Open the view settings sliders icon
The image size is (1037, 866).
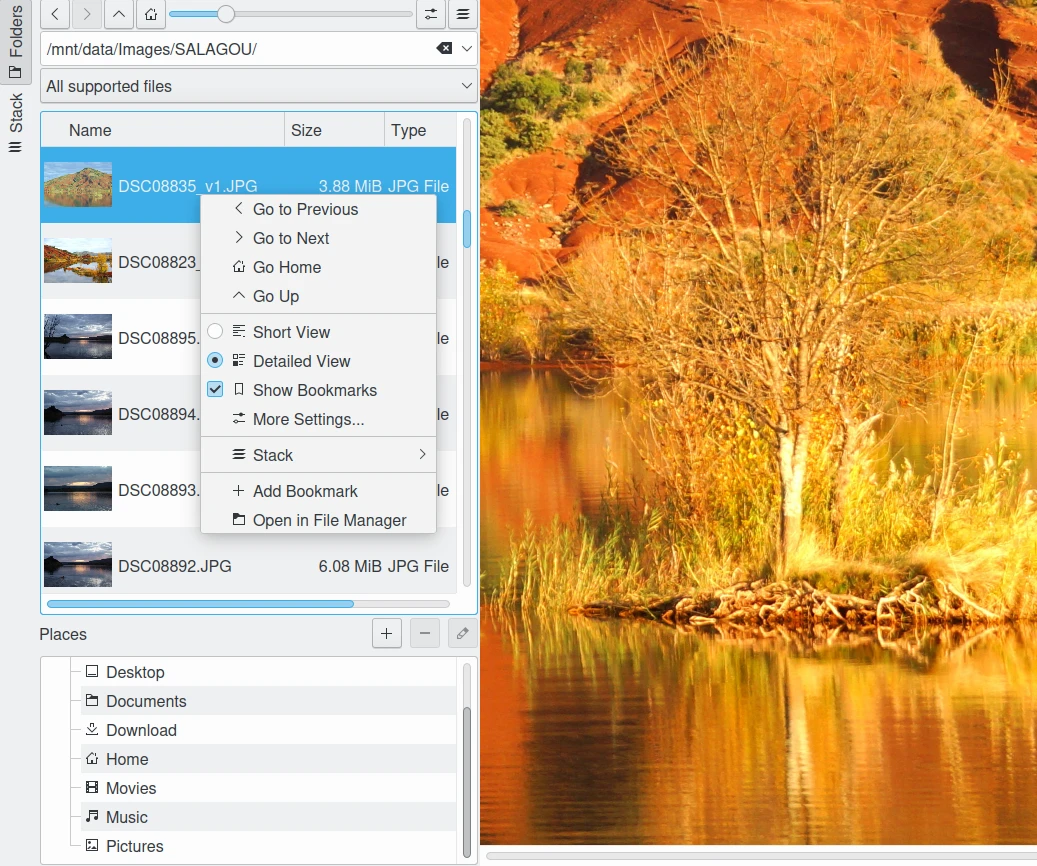[430, 14]
